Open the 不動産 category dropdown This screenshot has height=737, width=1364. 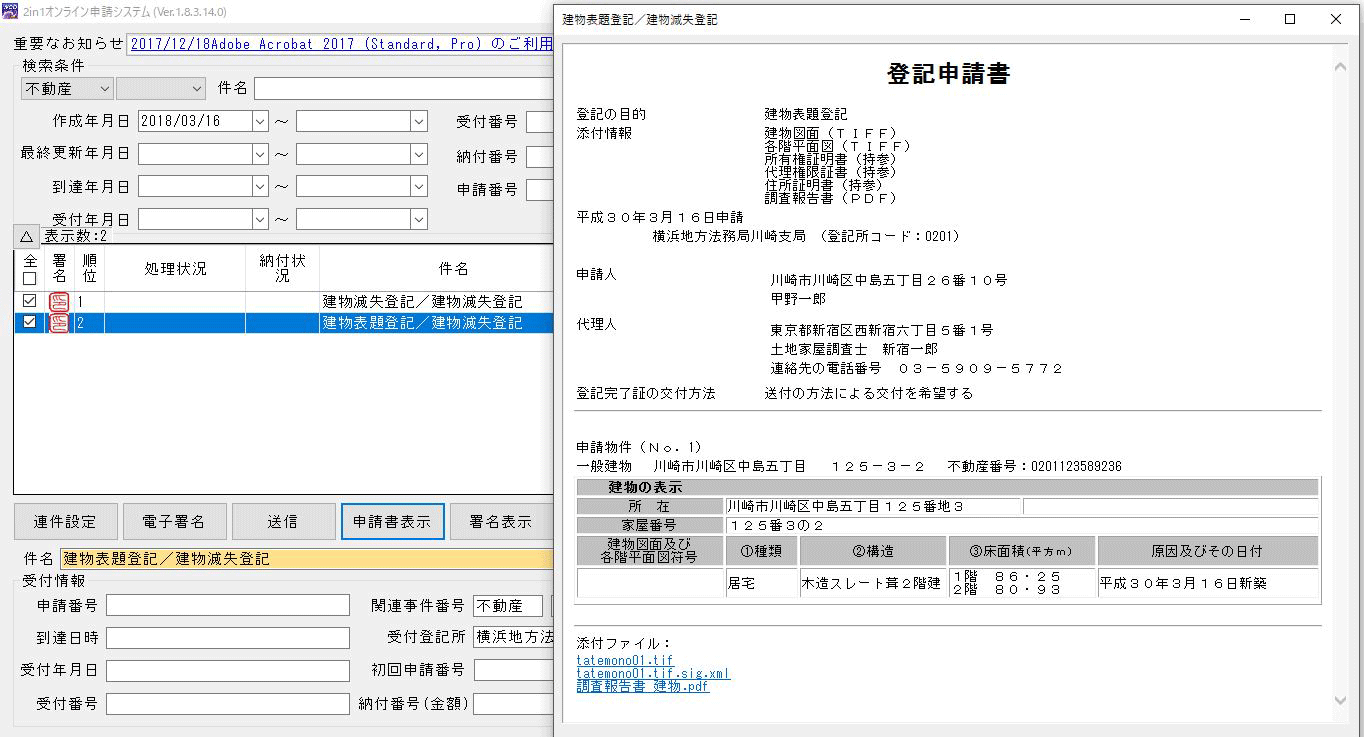[x=104, y=89]
